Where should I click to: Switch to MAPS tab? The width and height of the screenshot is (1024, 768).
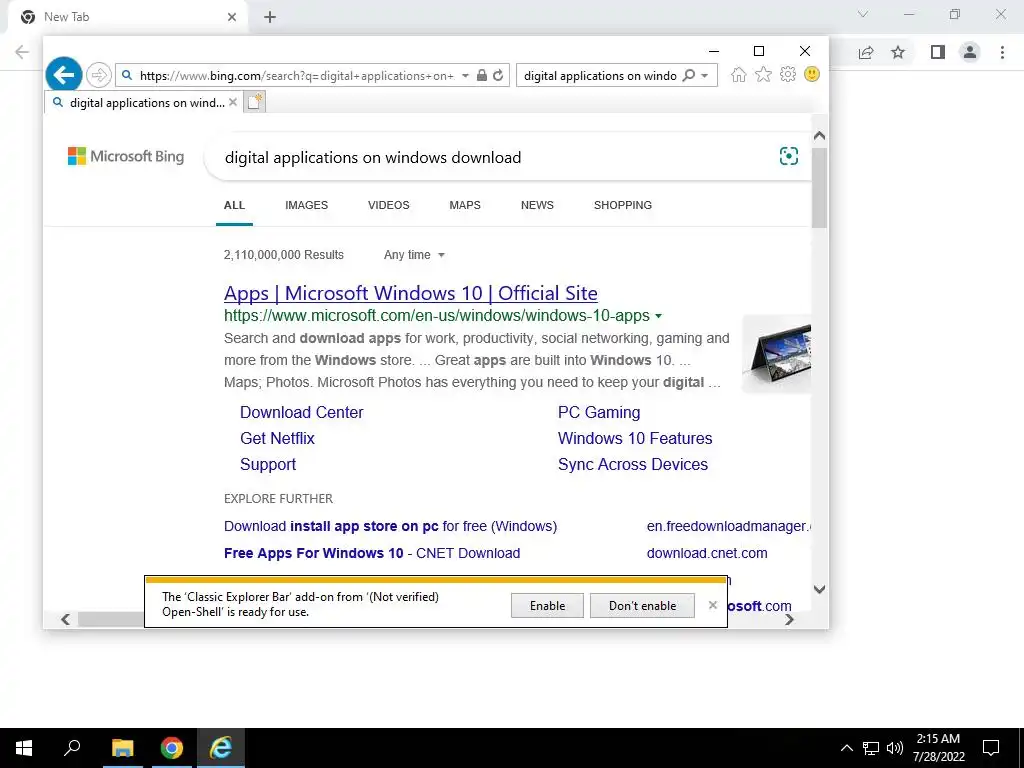pos(465,205)
